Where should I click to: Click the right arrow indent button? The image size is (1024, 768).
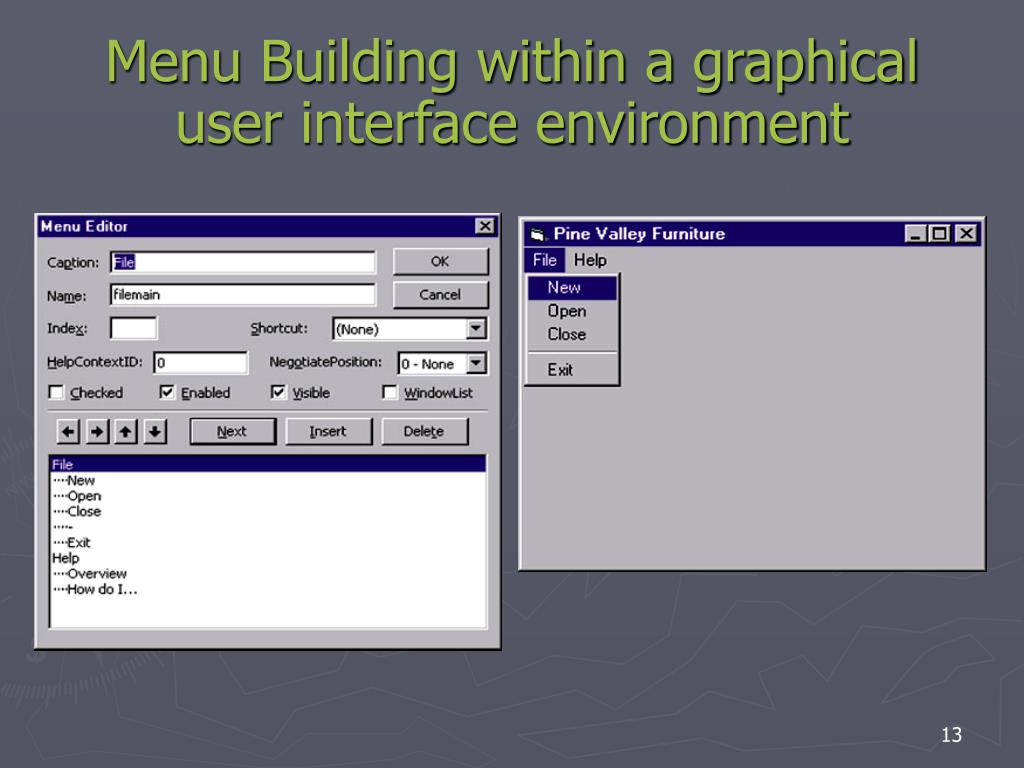97,432
